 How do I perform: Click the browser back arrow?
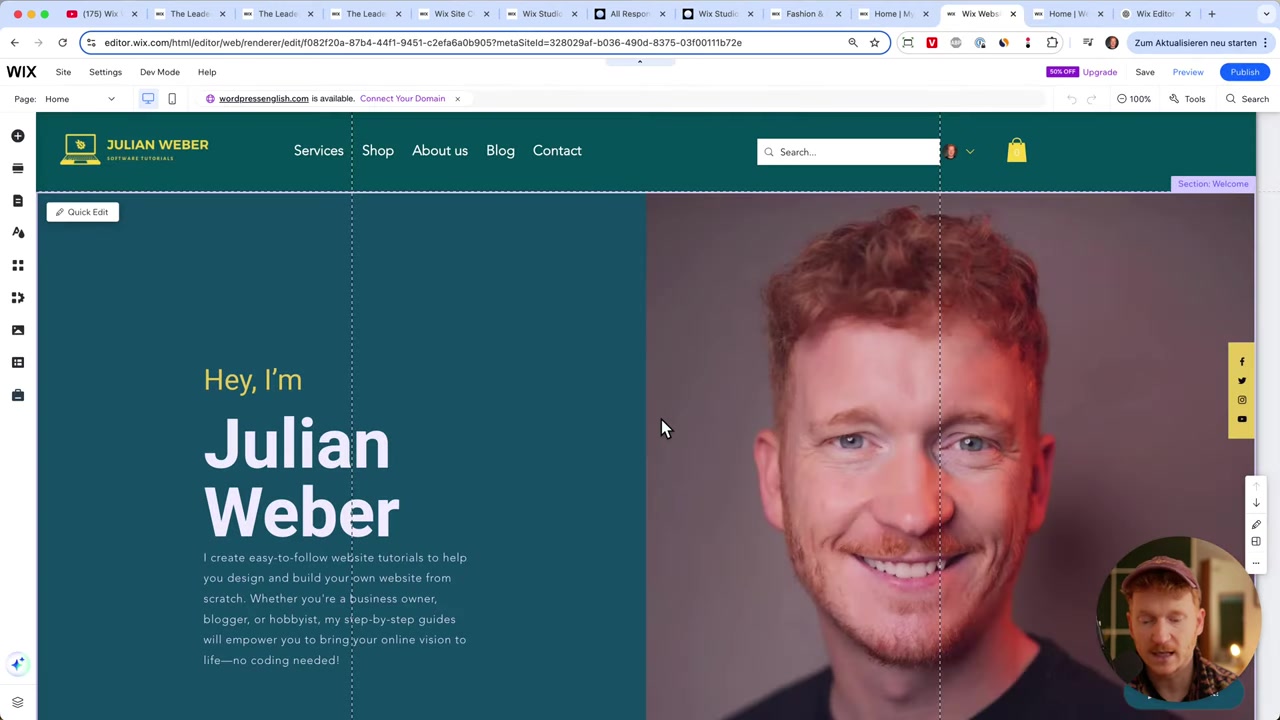14,43
